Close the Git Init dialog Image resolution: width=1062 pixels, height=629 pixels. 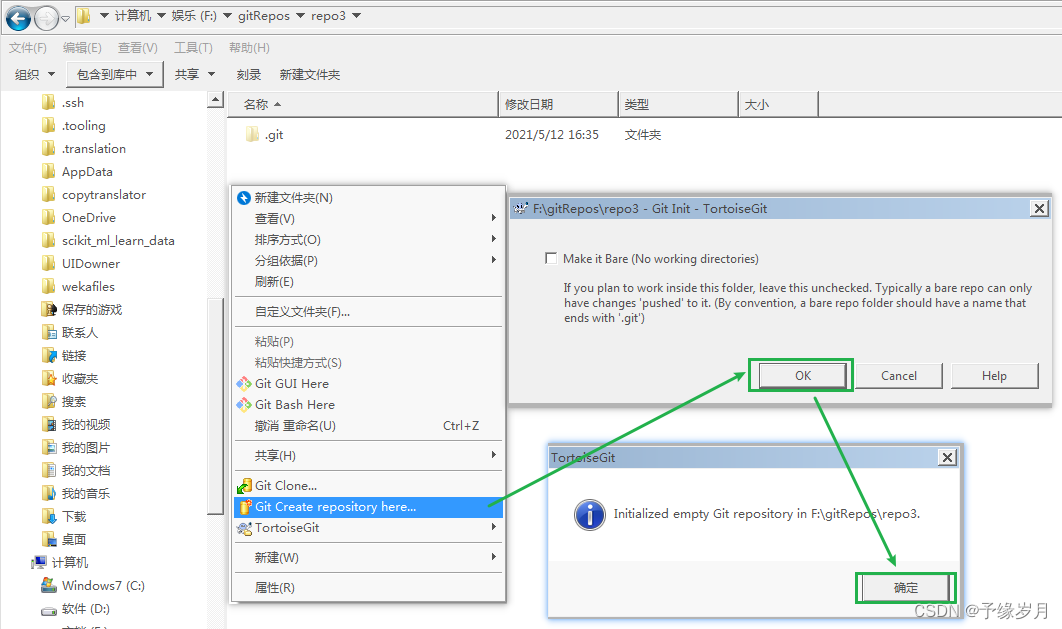tap(1039, 209)
